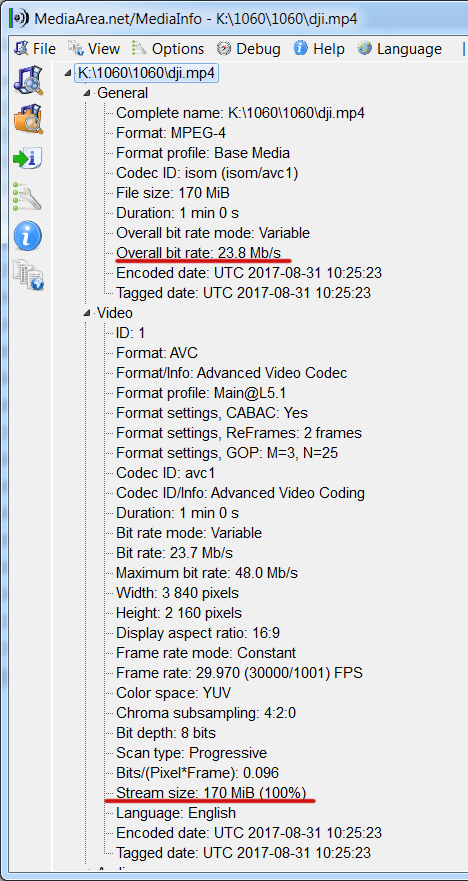Open the Debug menu
Image resolution: width=468 pixels, height=881 pixels.
pyautogui.click(x=248, y=49)
